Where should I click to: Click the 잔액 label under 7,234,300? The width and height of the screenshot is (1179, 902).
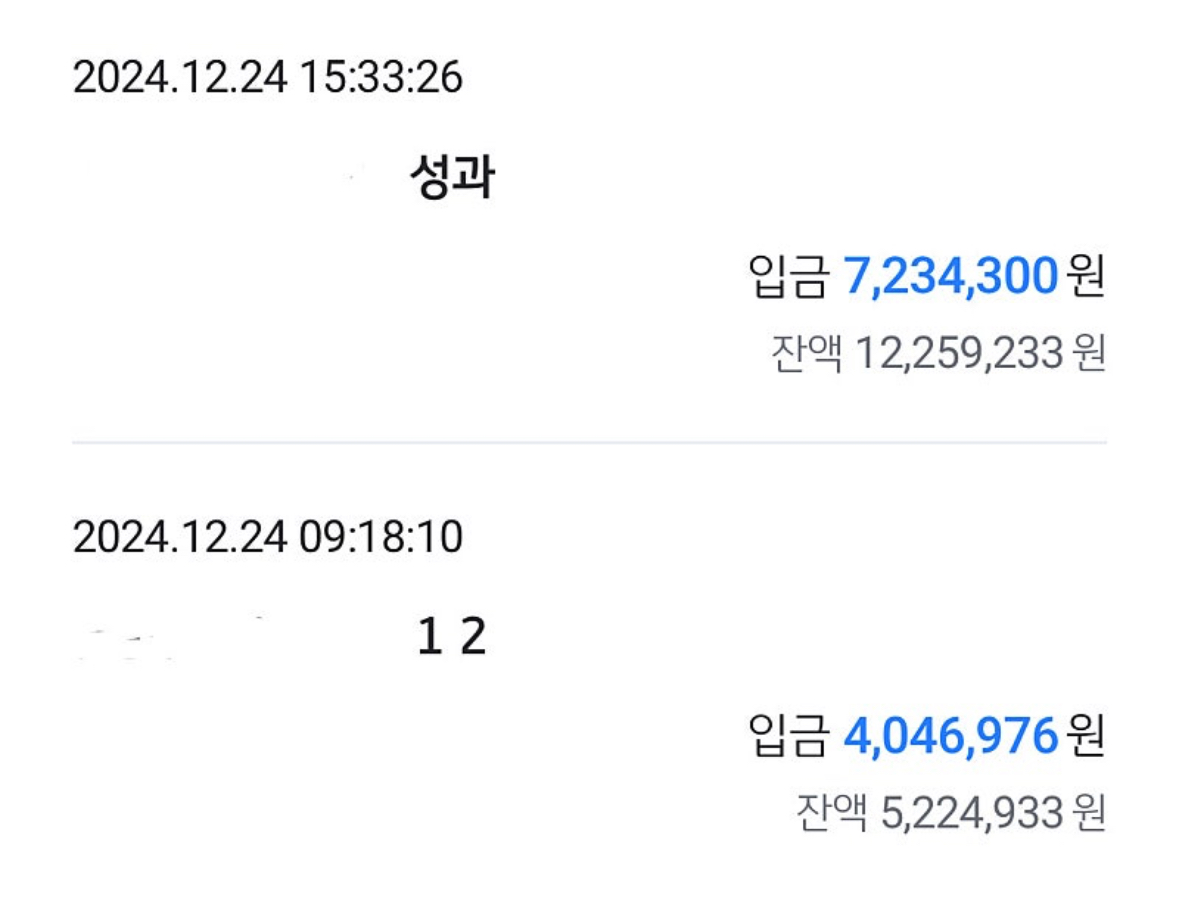click(x=807, y=353)
